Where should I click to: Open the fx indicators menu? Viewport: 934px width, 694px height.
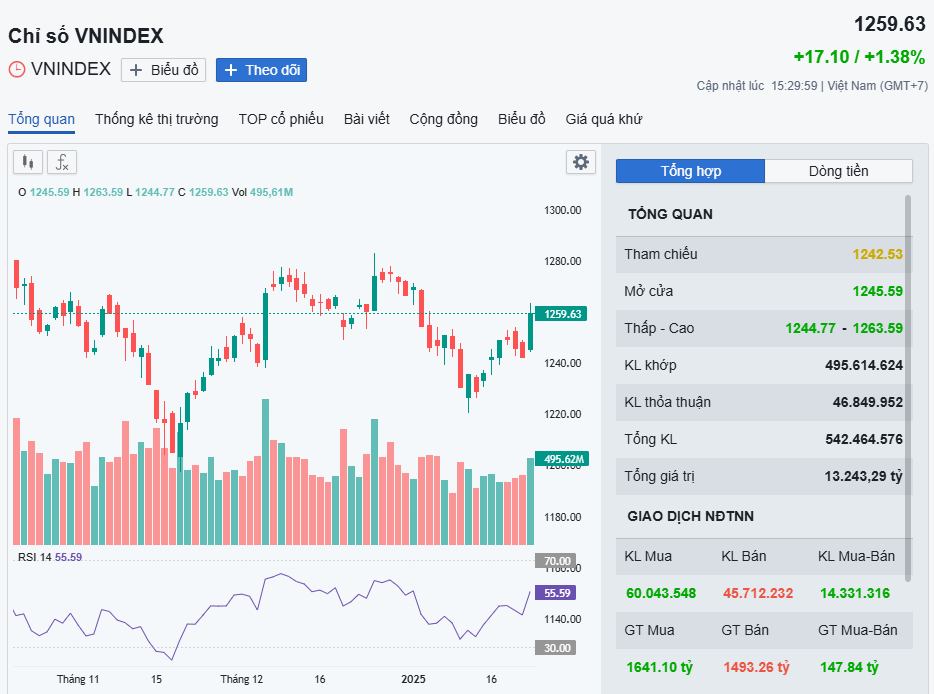coord(62,162)
